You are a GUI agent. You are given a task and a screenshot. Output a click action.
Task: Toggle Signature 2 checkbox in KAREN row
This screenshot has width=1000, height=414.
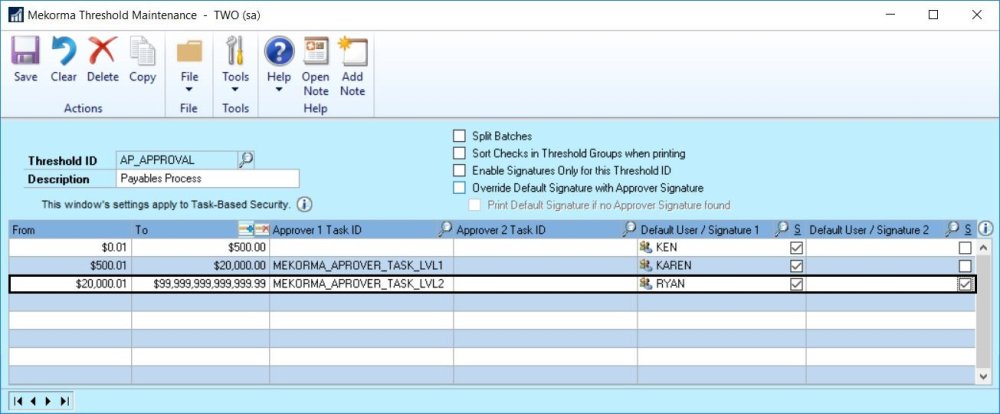coord(966,266)
